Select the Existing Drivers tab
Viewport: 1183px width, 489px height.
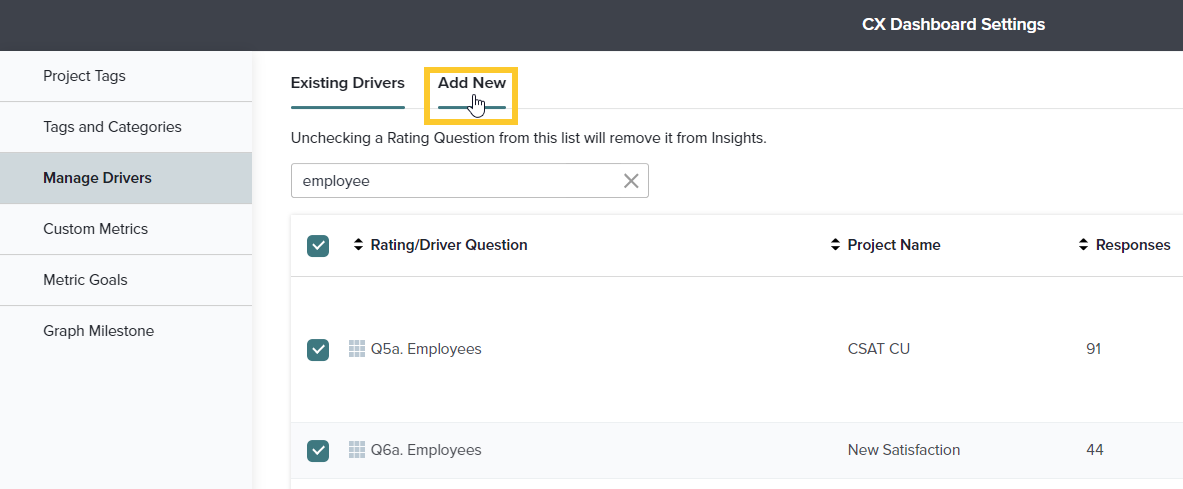347,83
